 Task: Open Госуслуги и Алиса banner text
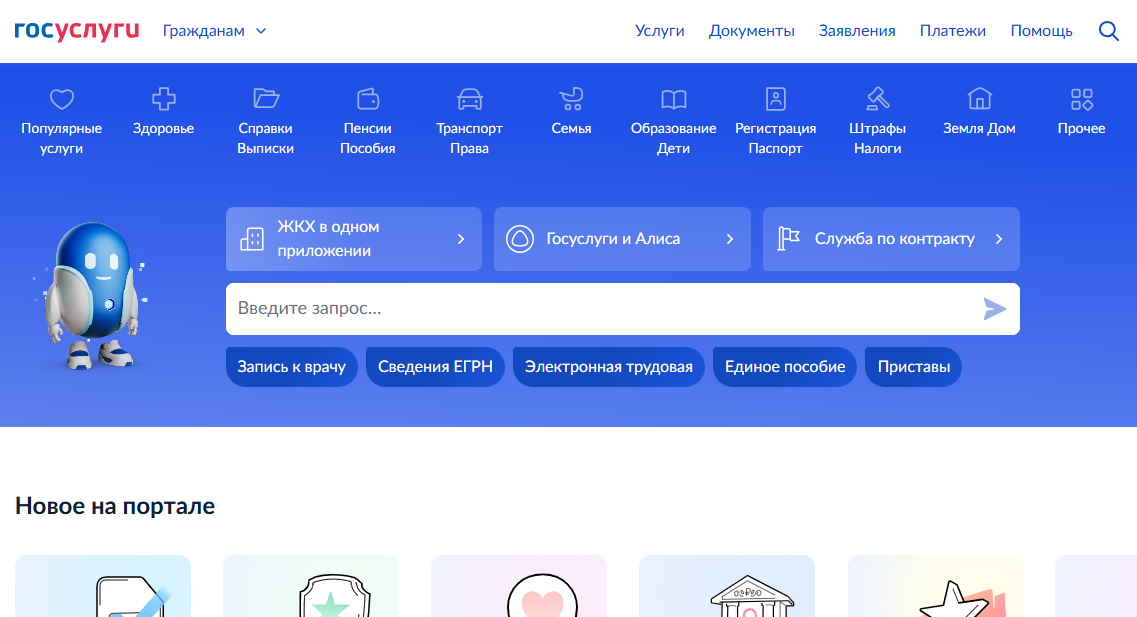coord(613,239)
